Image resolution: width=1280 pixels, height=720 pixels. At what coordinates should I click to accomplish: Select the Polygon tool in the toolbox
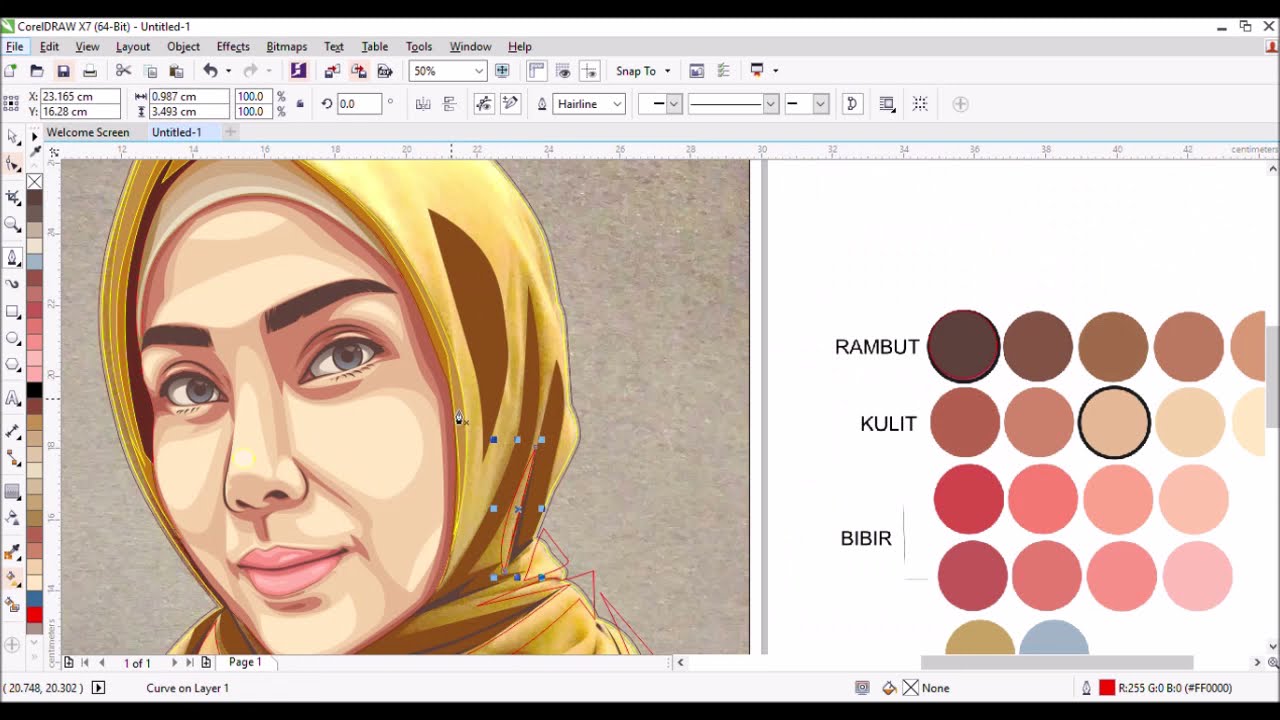(x=12, y=365)
